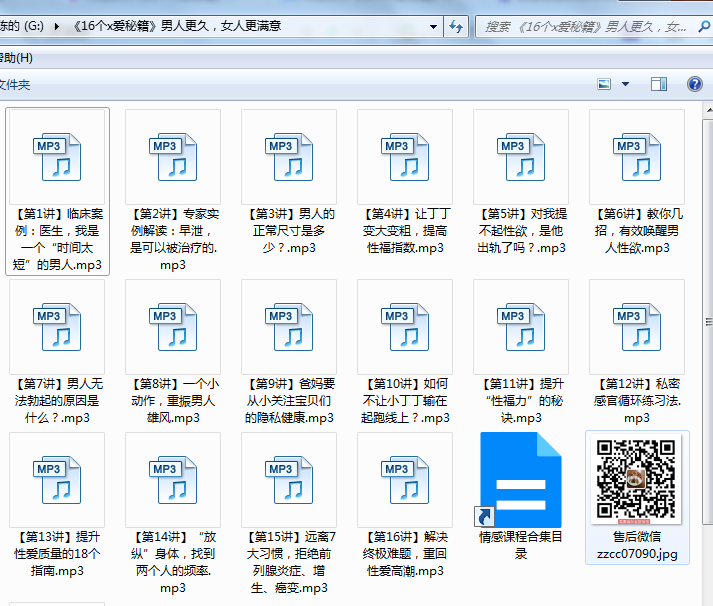Click filename text 【第2讲】专家实例解读
Image resolution: width=713 pixels, height=606 pixels.
[x=173, y=239]
